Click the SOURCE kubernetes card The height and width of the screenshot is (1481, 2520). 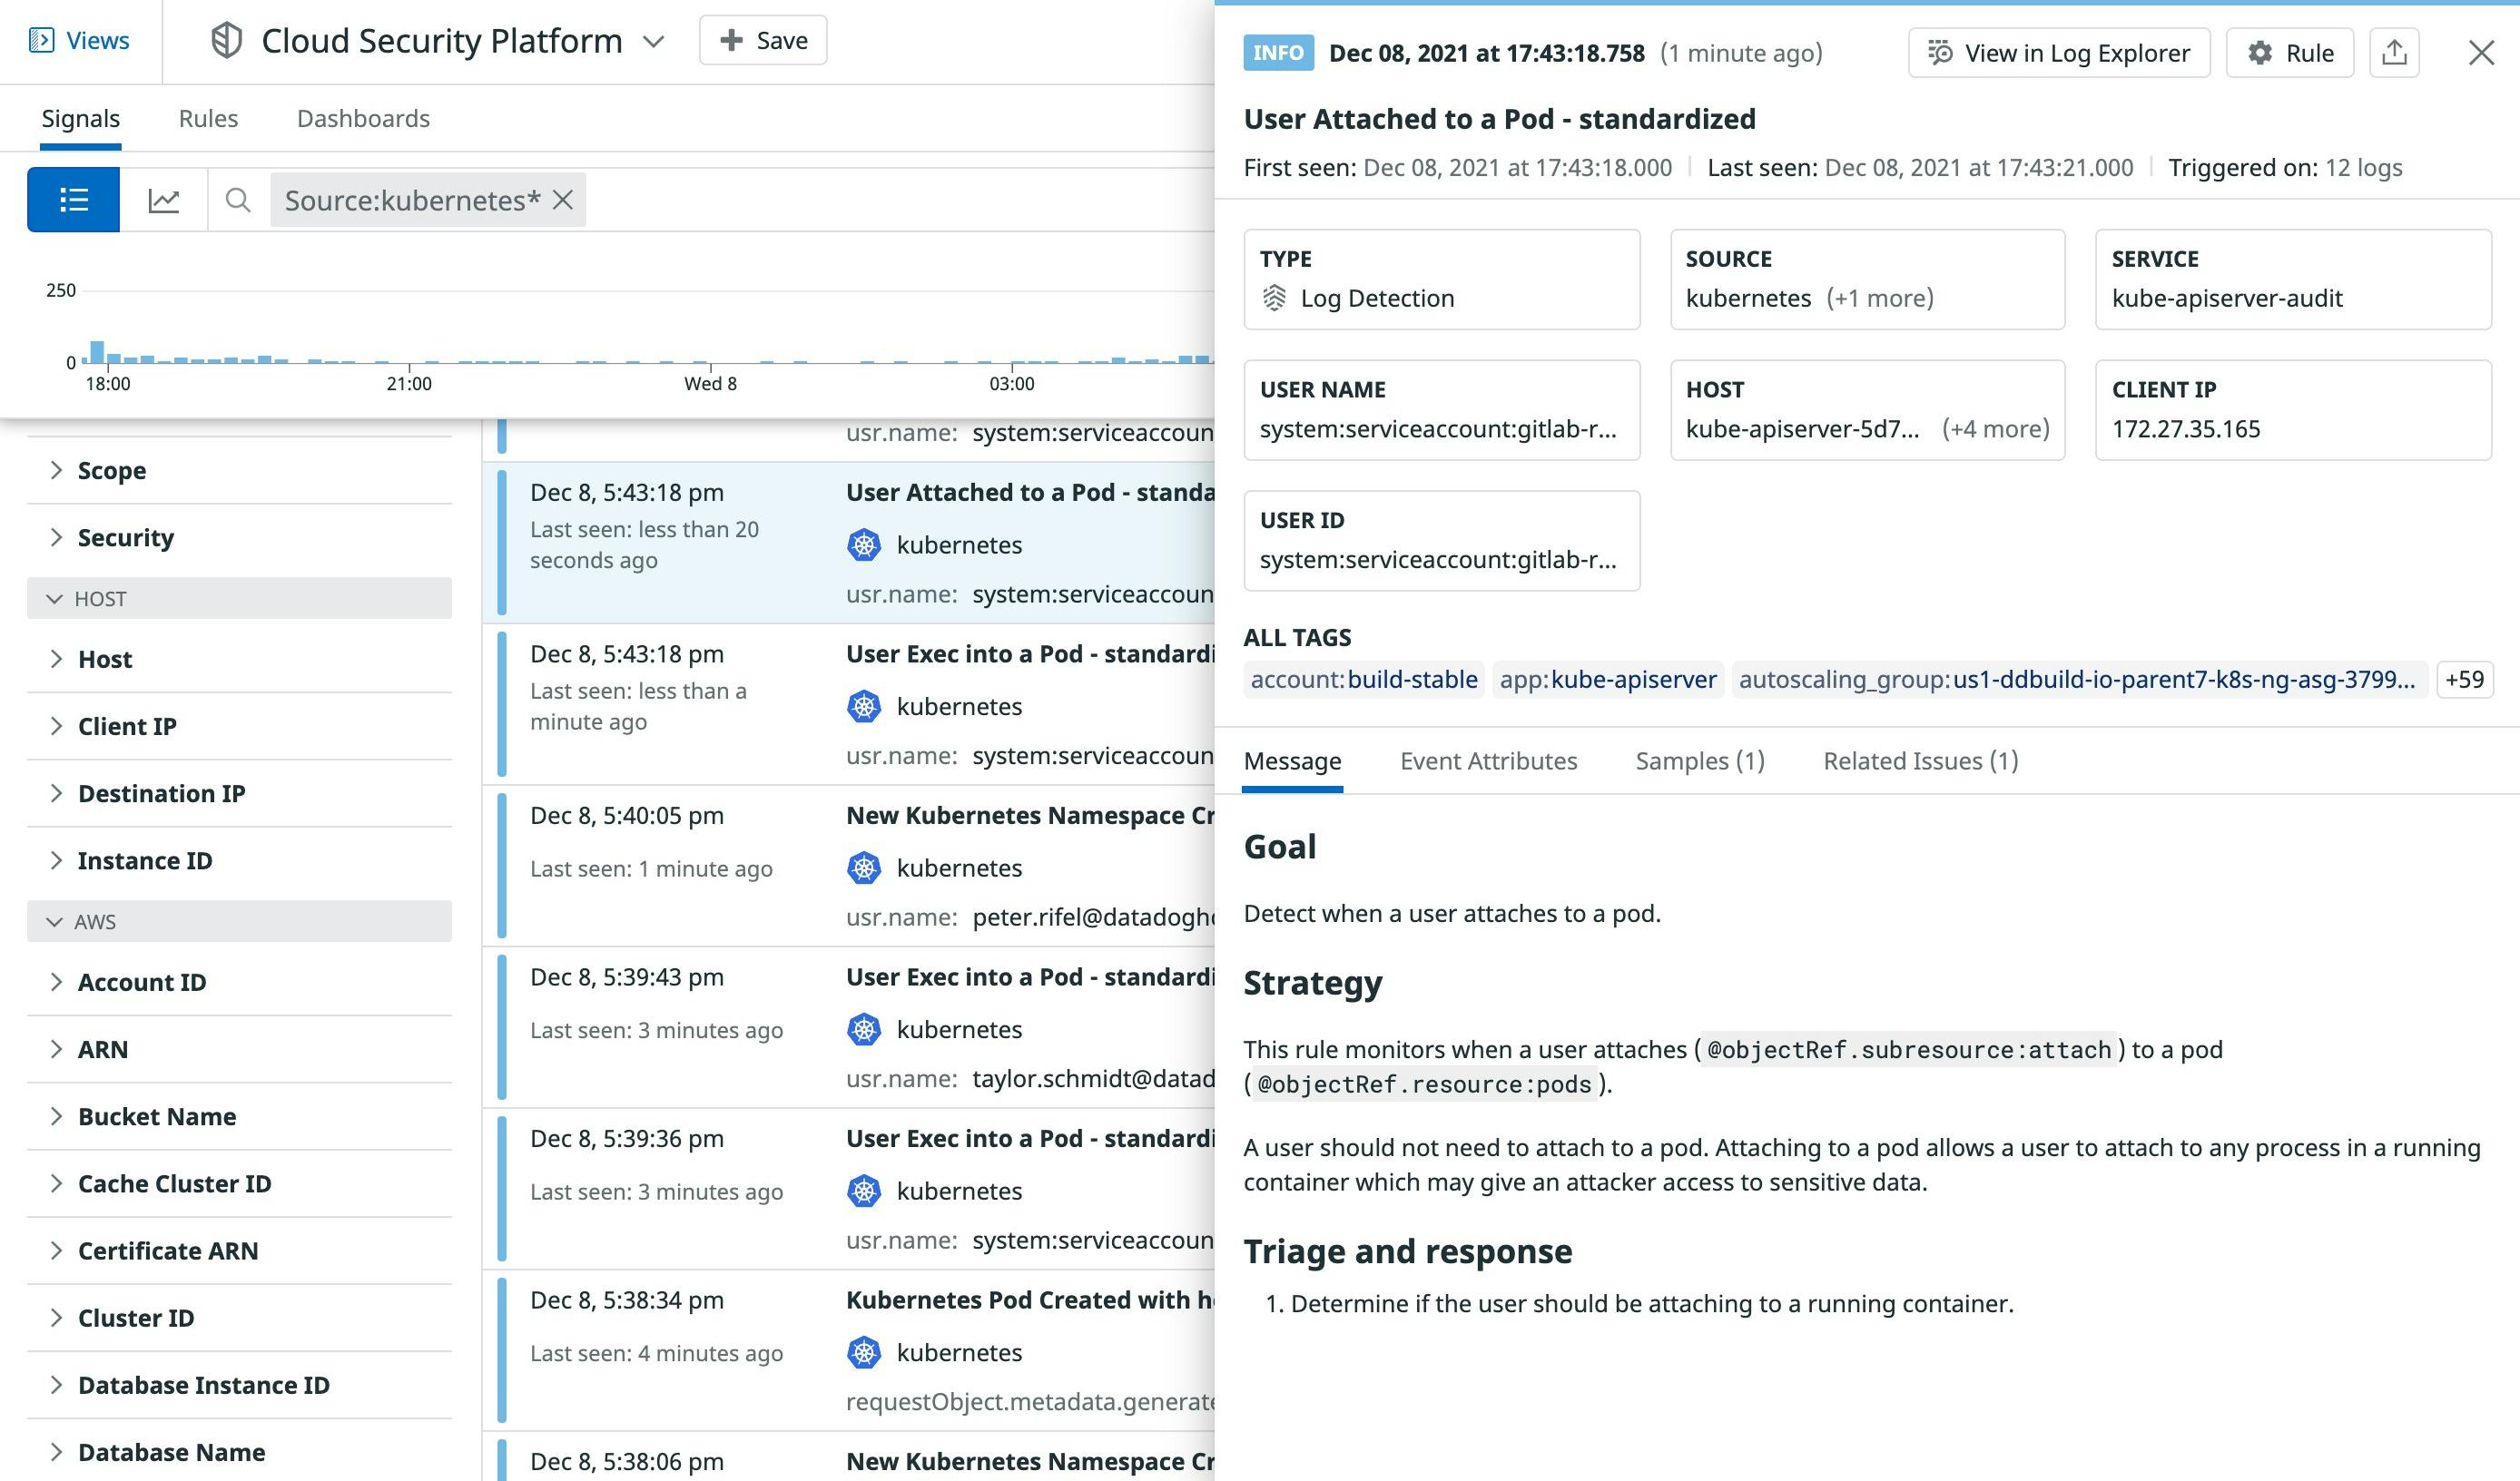(x=1867, y=279)
